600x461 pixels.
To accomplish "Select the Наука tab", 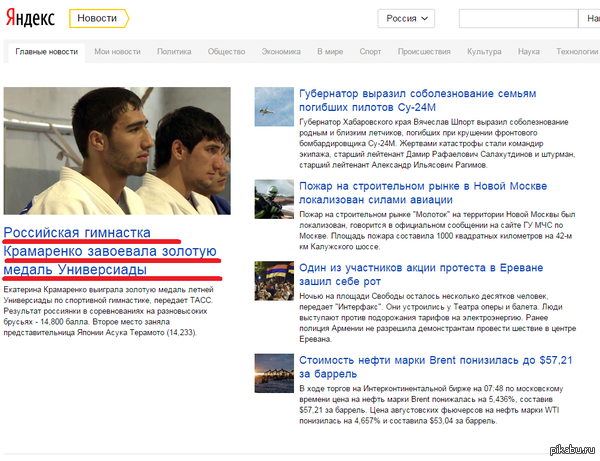I will (x=529, y=51).
